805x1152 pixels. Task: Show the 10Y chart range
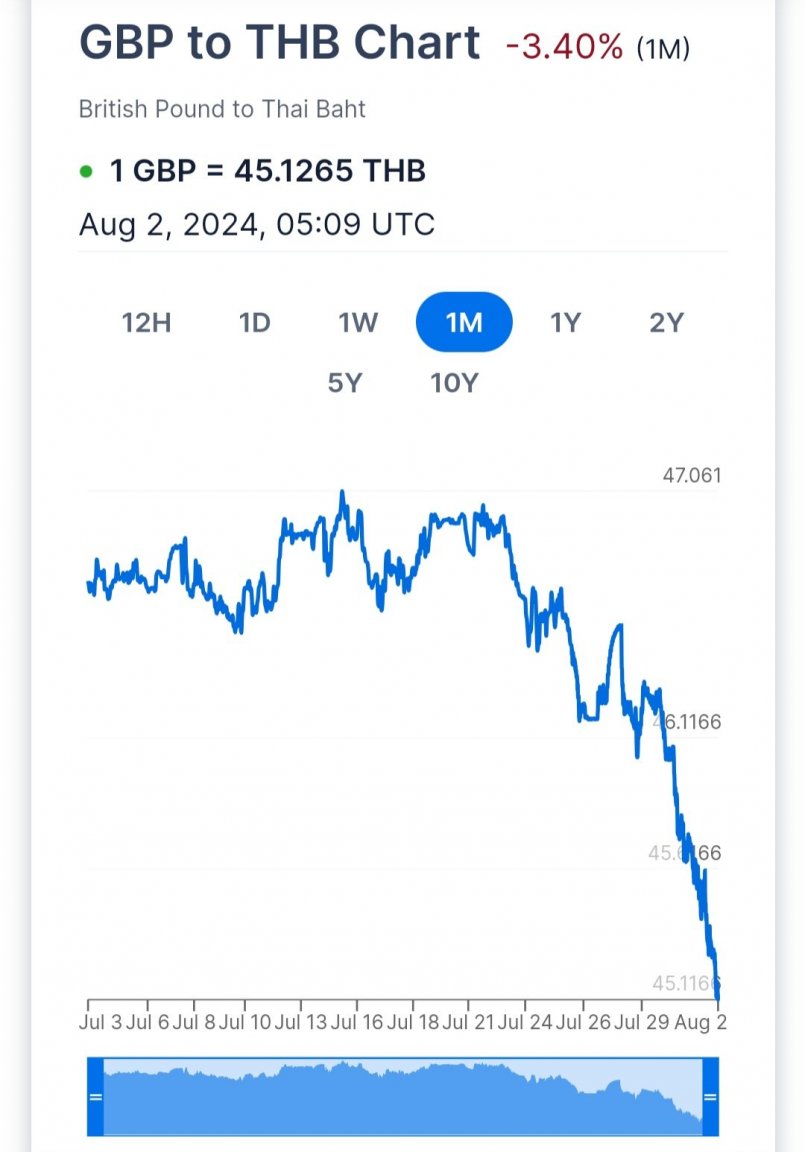click(x=454, y=383)
